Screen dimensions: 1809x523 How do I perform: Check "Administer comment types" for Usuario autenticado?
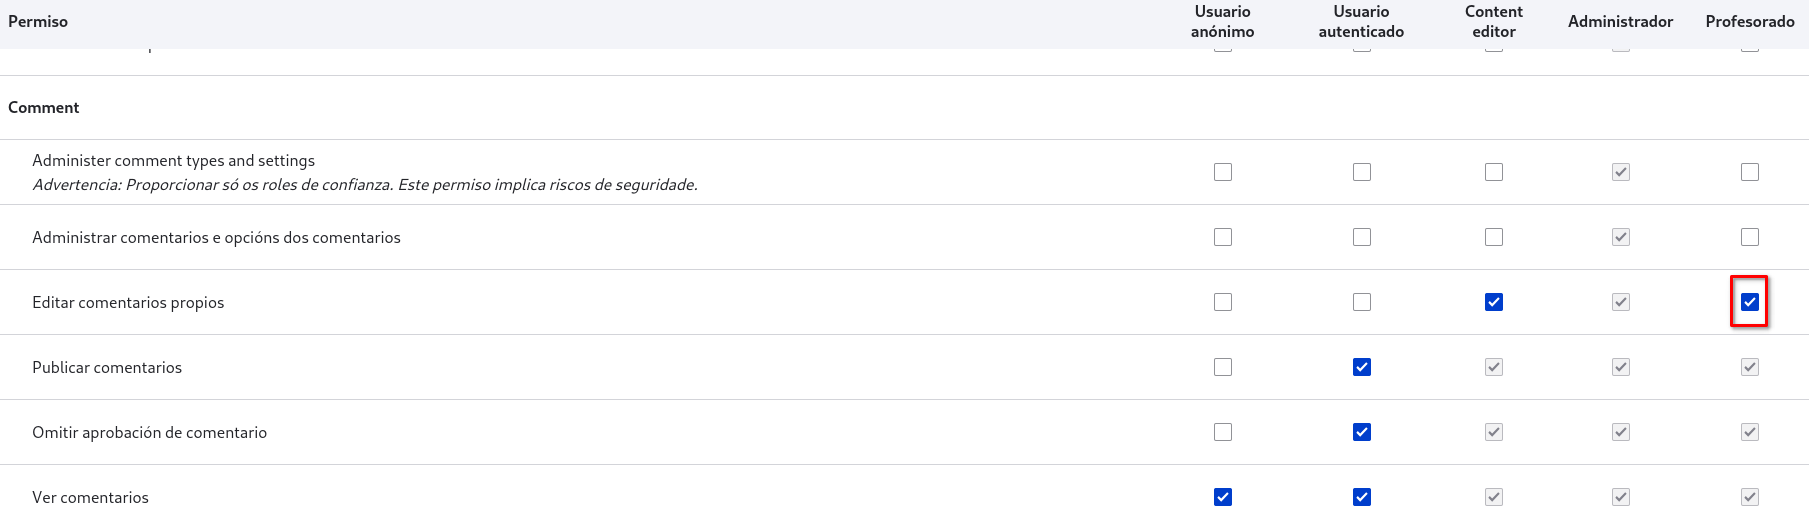click(x=1361, y=172)
